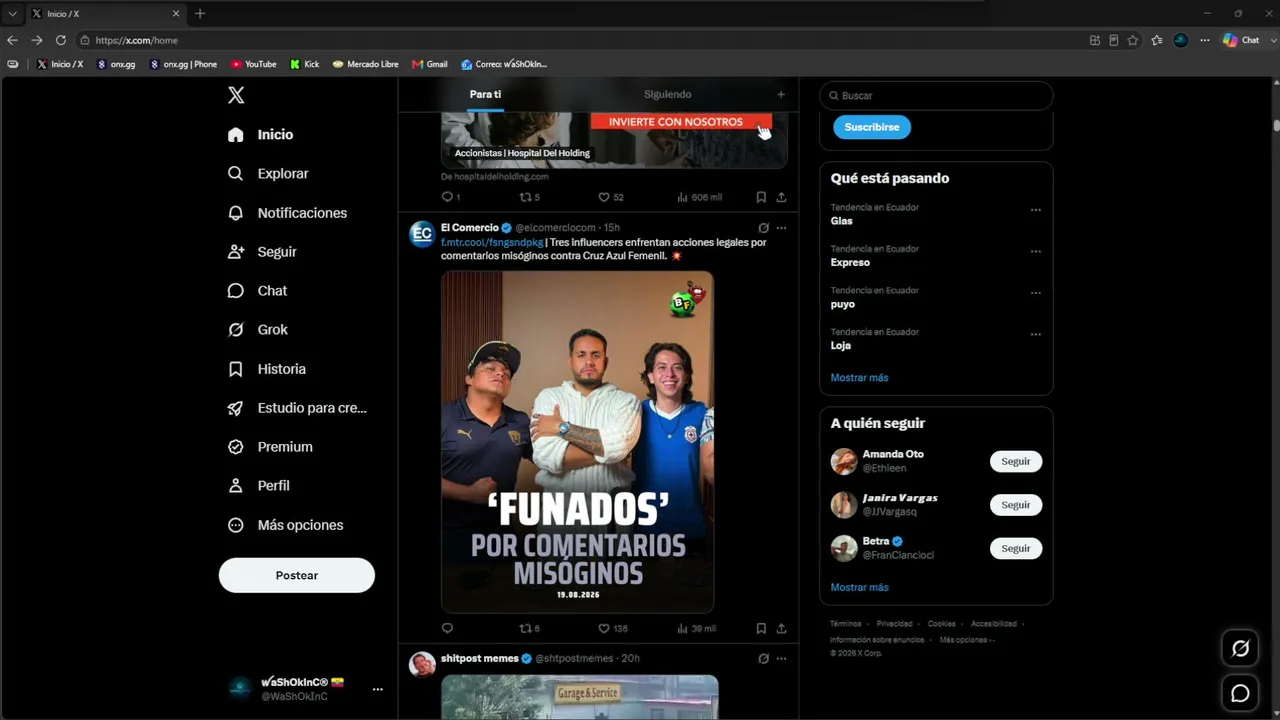Go to Inicio in the sidebar
This screenshot has width=1280, height=720.
tap(260, 134)
